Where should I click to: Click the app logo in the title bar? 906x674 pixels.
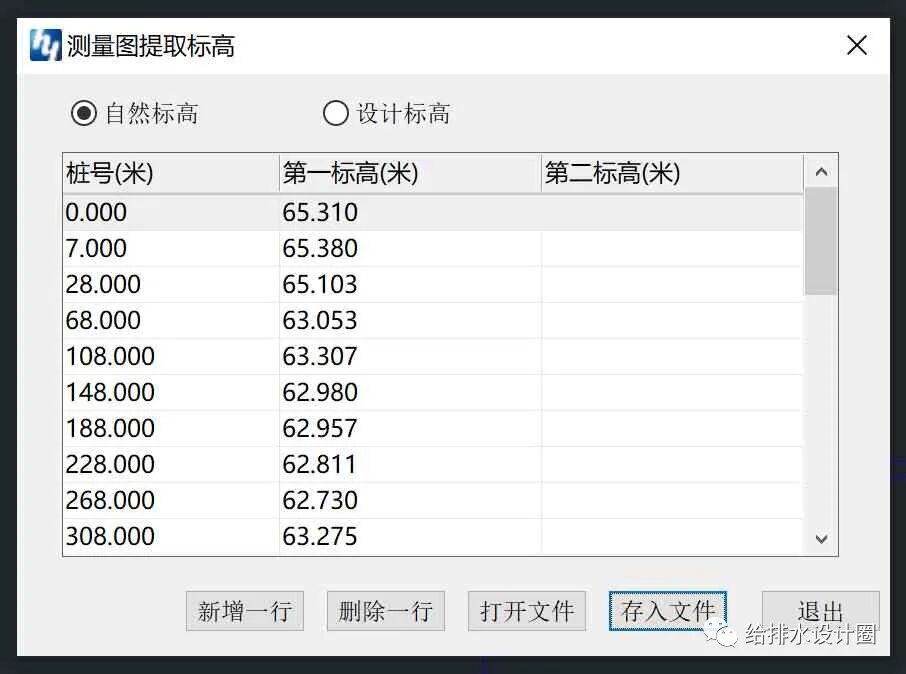coord(42,44)
